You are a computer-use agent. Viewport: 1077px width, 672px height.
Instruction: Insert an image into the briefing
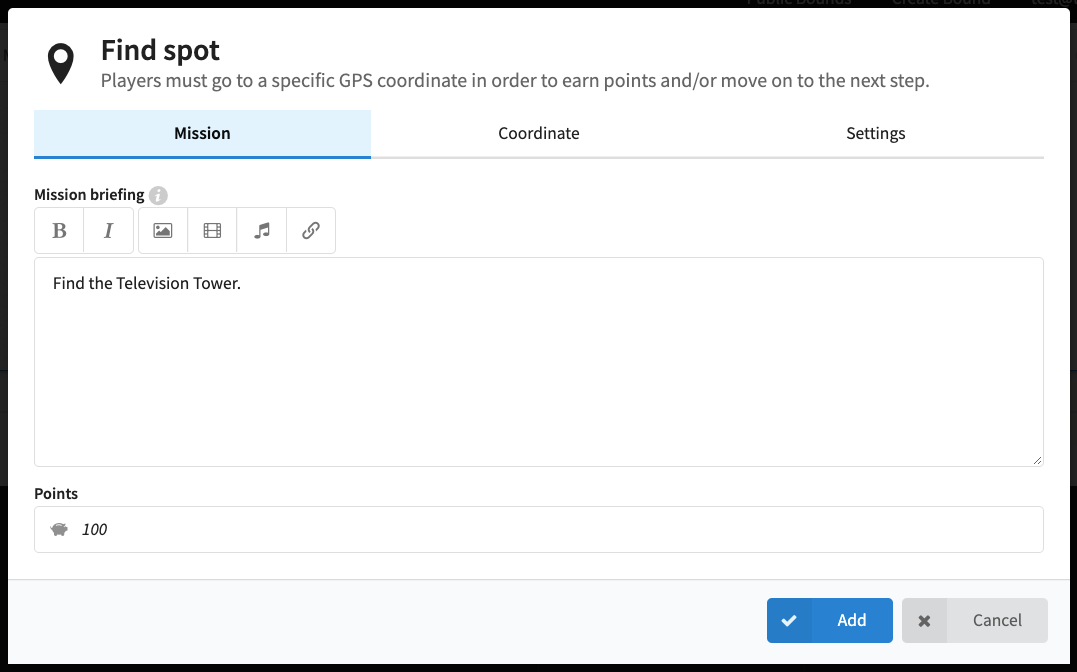[163, 231]
